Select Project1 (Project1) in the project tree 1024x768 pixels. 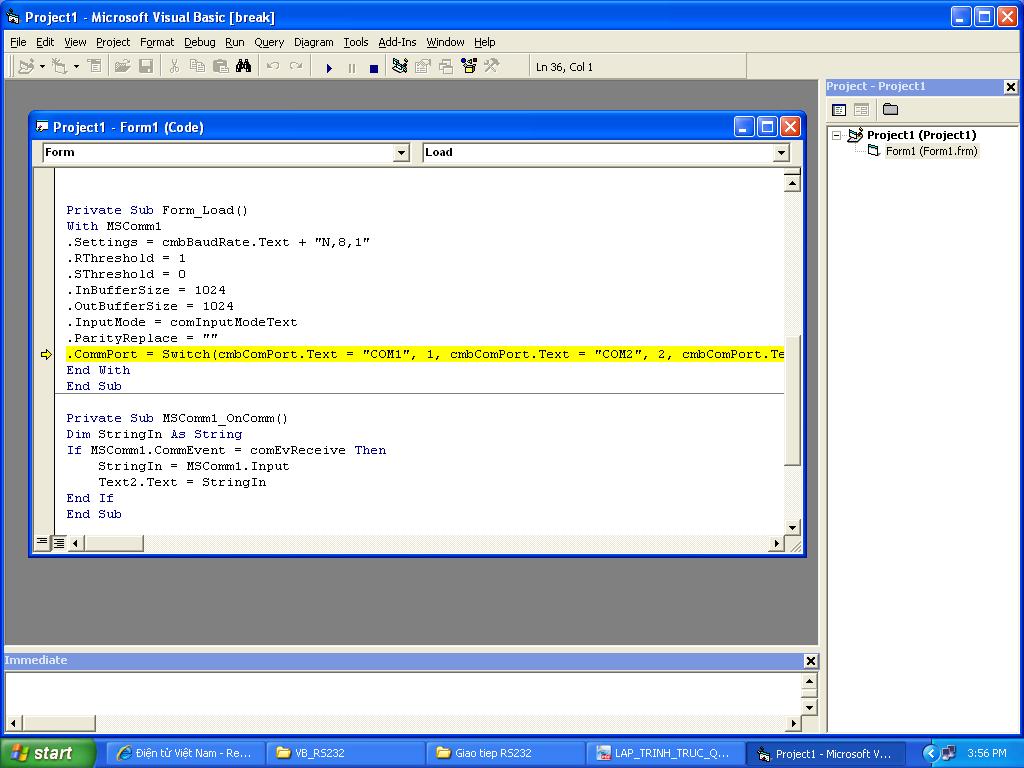(x=921, y=135)
